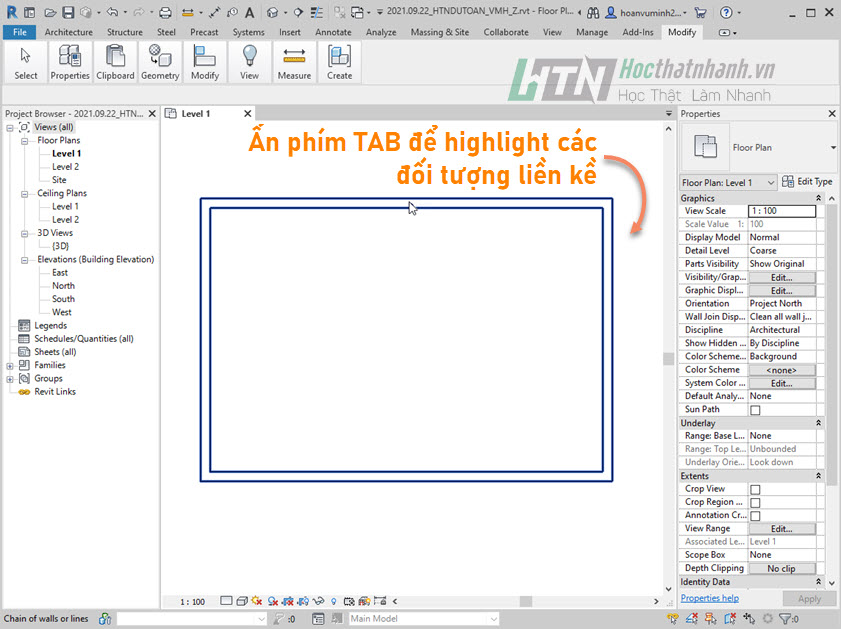The image size is (841, 629).
Task: Click the View Scale 1 : 100 field
Action: tap(782, 211)
